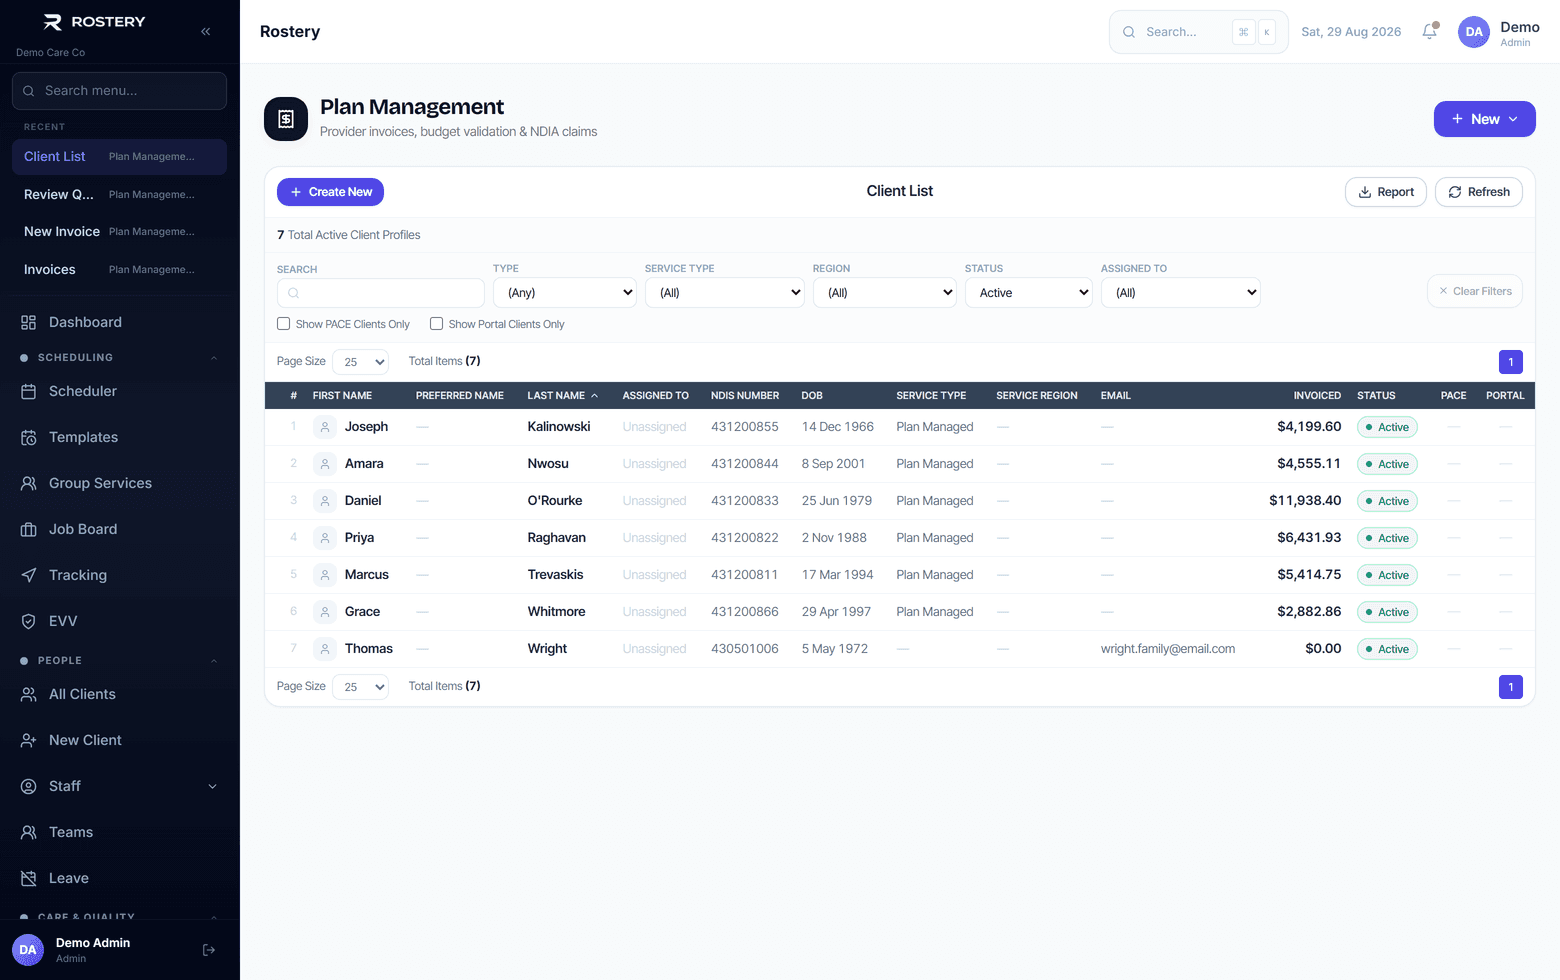This screenshot has width=1560, height=980.
Task: Open the Service Type filter dropdown
Action: (725, 293)
